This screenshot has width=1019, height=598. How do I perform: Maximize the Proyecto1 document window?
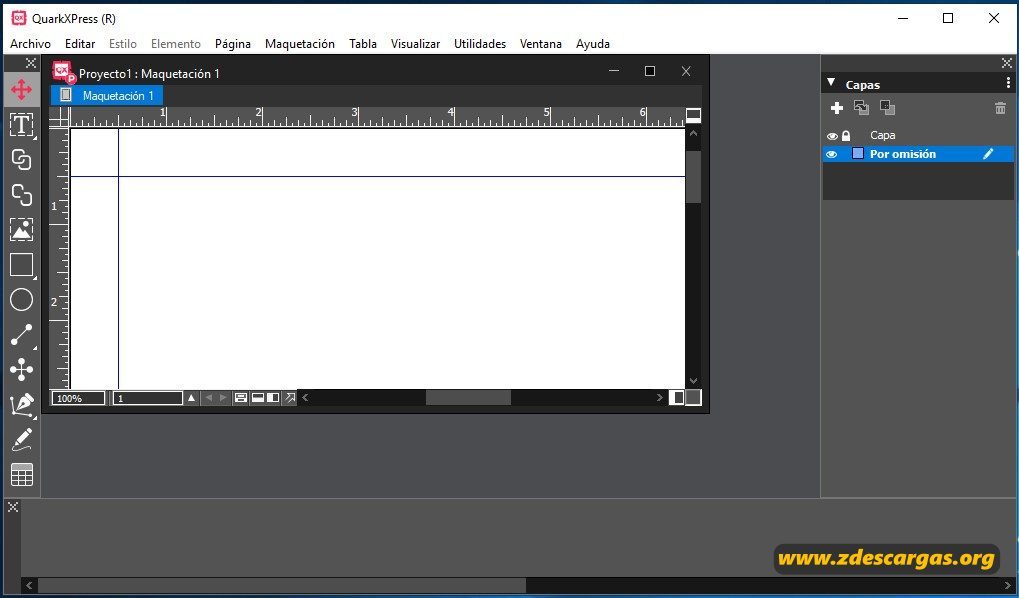649,72
